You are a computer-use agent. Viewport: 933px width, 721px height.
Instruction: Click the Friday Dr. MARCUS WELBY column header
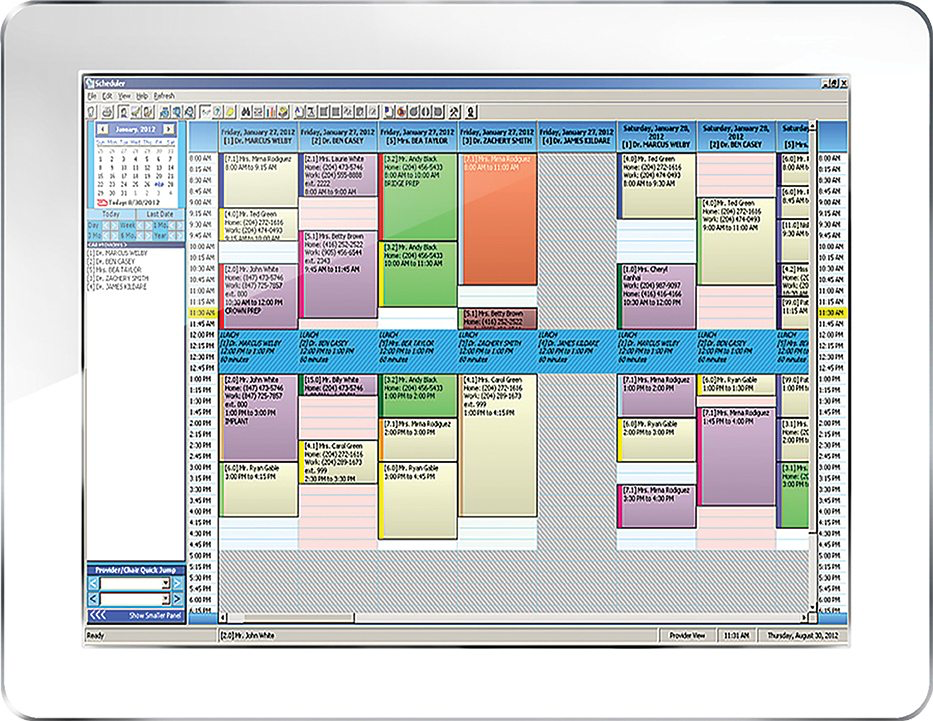coord(258,136)
